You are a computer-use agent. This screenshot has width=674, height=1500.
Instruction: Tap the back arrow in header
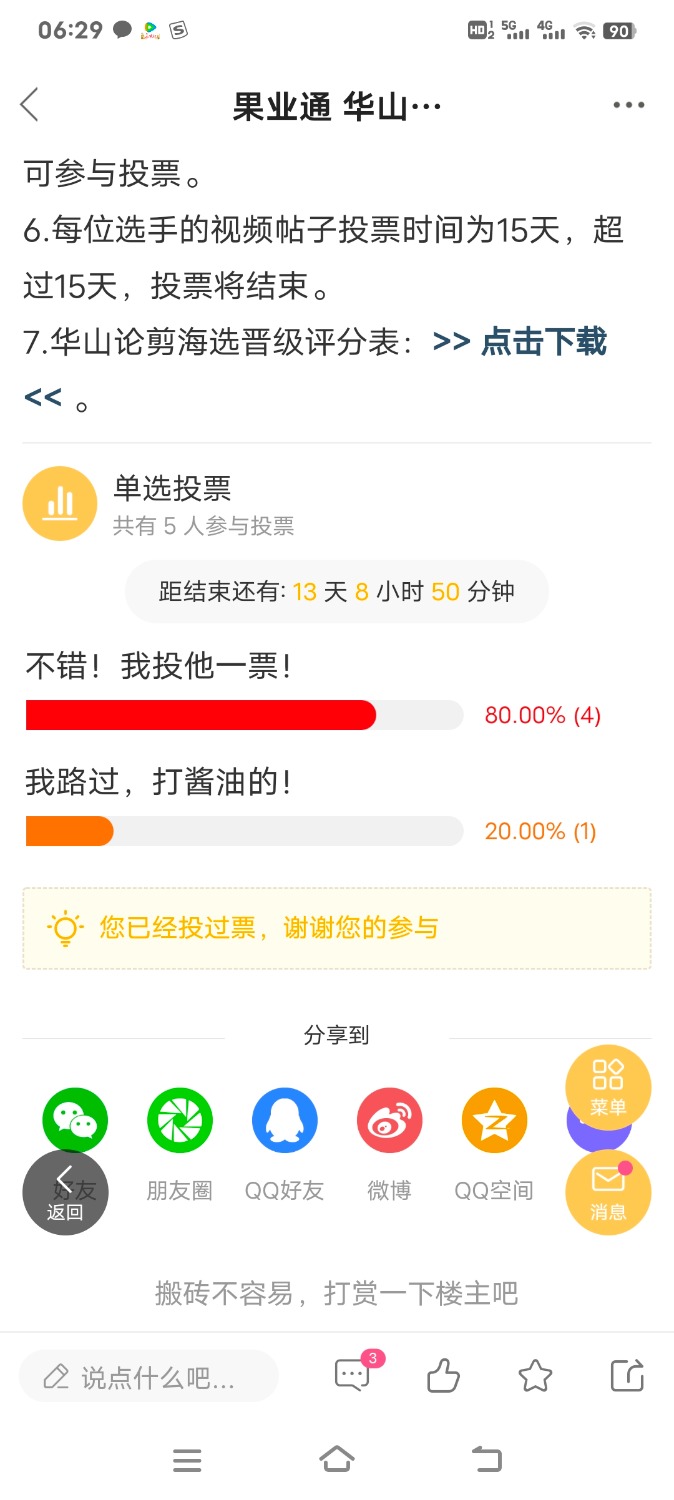click(x=29, y=104)
